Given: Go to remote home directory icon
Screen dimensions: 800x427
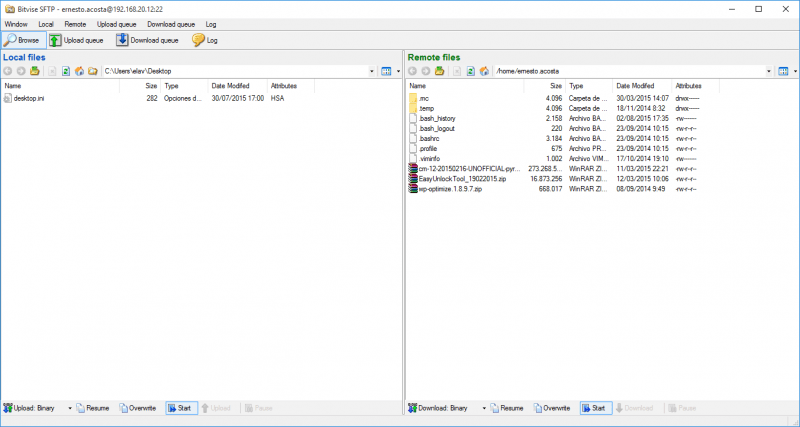Looking at the screenshot, I should [483, 72].
